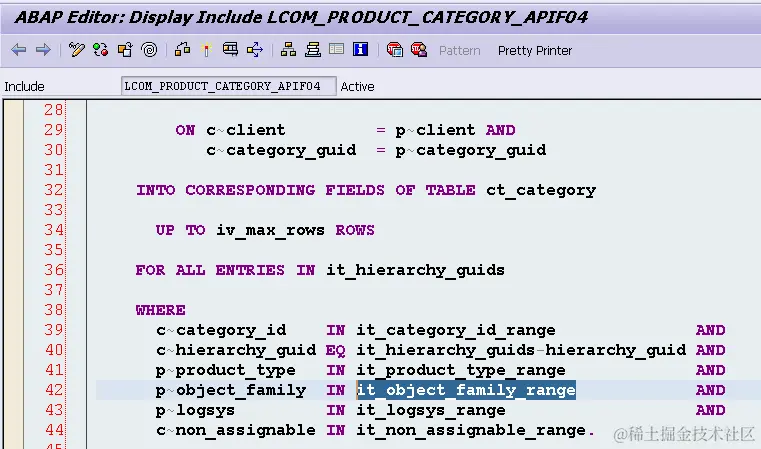Click it_hierarchy_guids on FOR ALL ENTRIES line

tap(415, 270)
